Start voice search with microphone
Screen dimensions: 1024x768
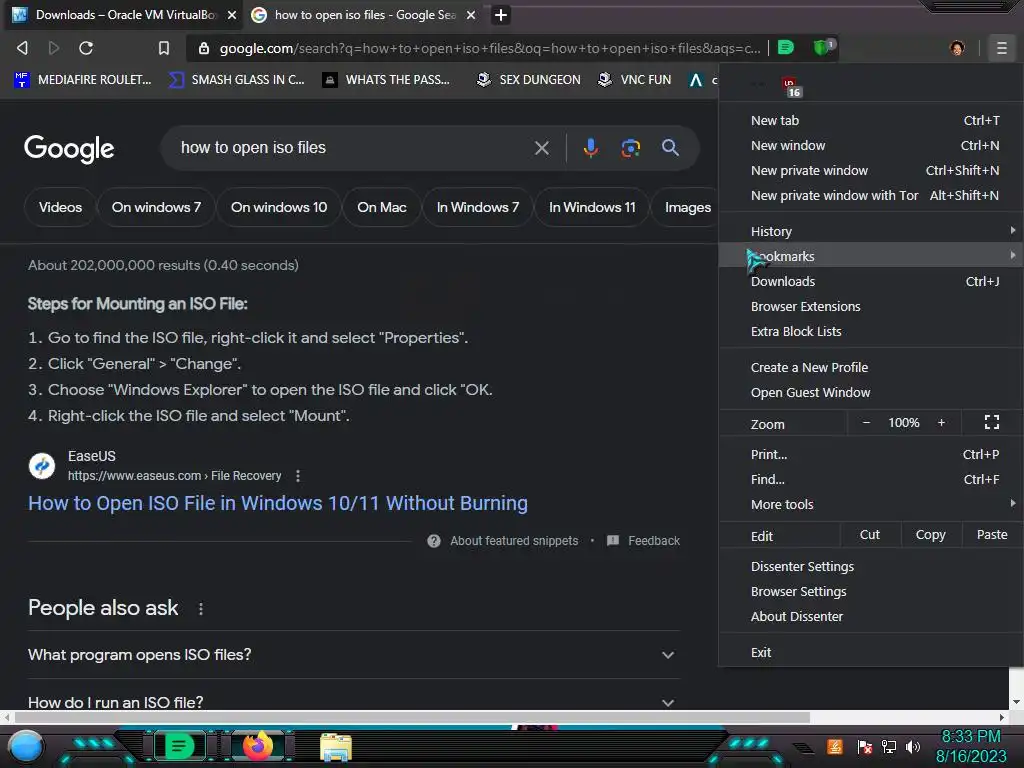point(590,148)
